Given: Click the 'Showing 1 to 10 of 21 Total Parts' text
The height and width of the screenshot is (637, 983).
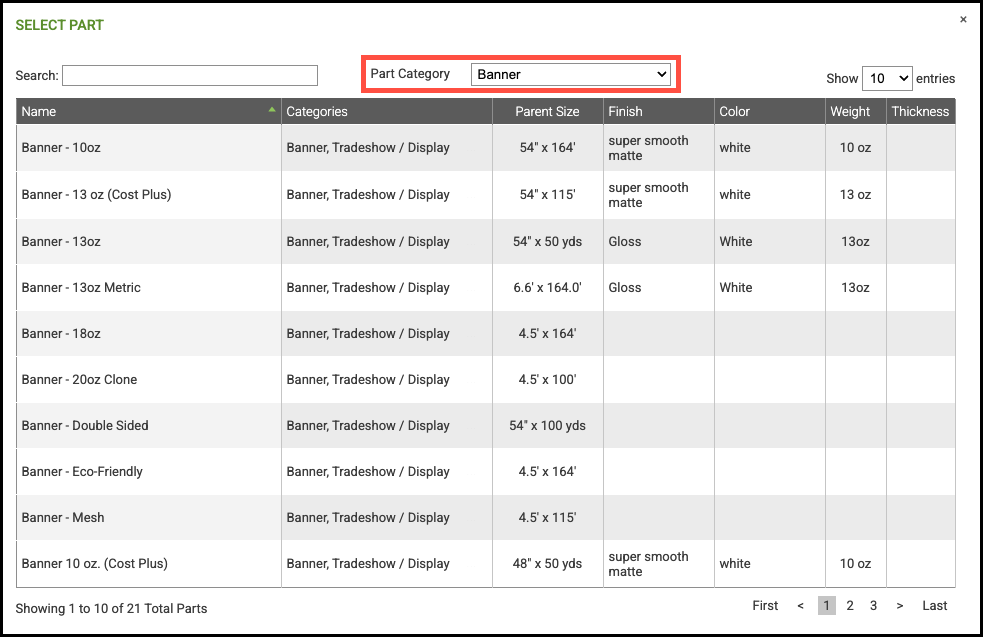Looking at the screenshot, I should [x=111, y=608].
